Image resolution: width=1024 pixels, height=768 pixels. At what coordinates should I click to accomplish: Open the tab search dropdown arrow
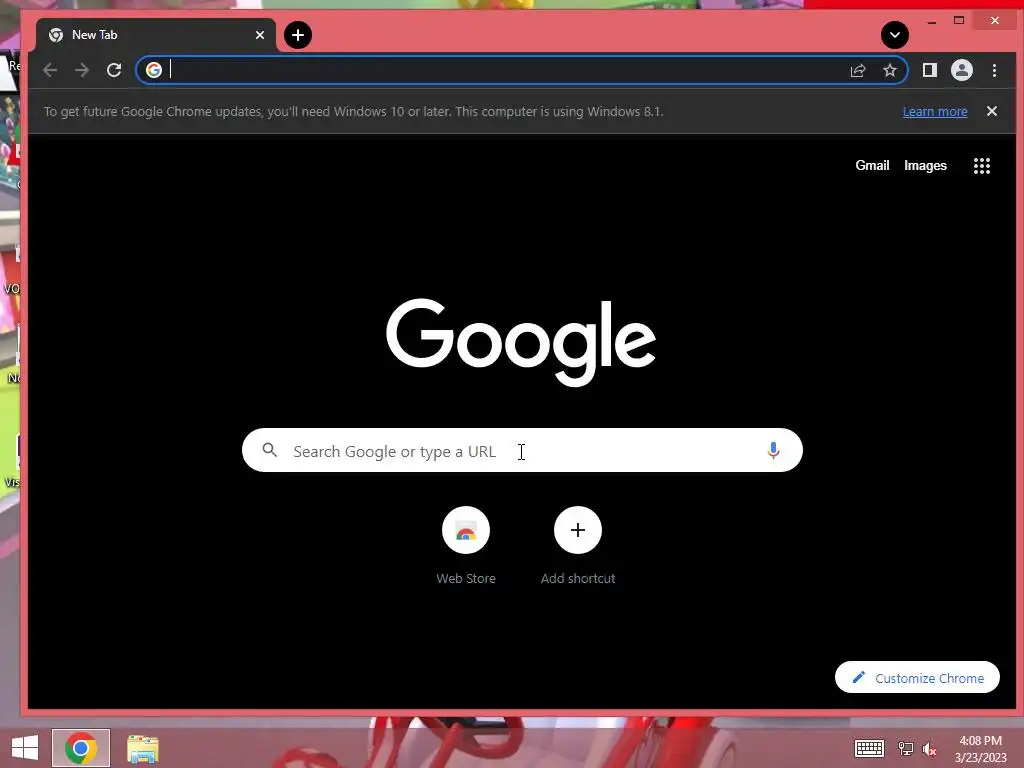click(895, 35)
